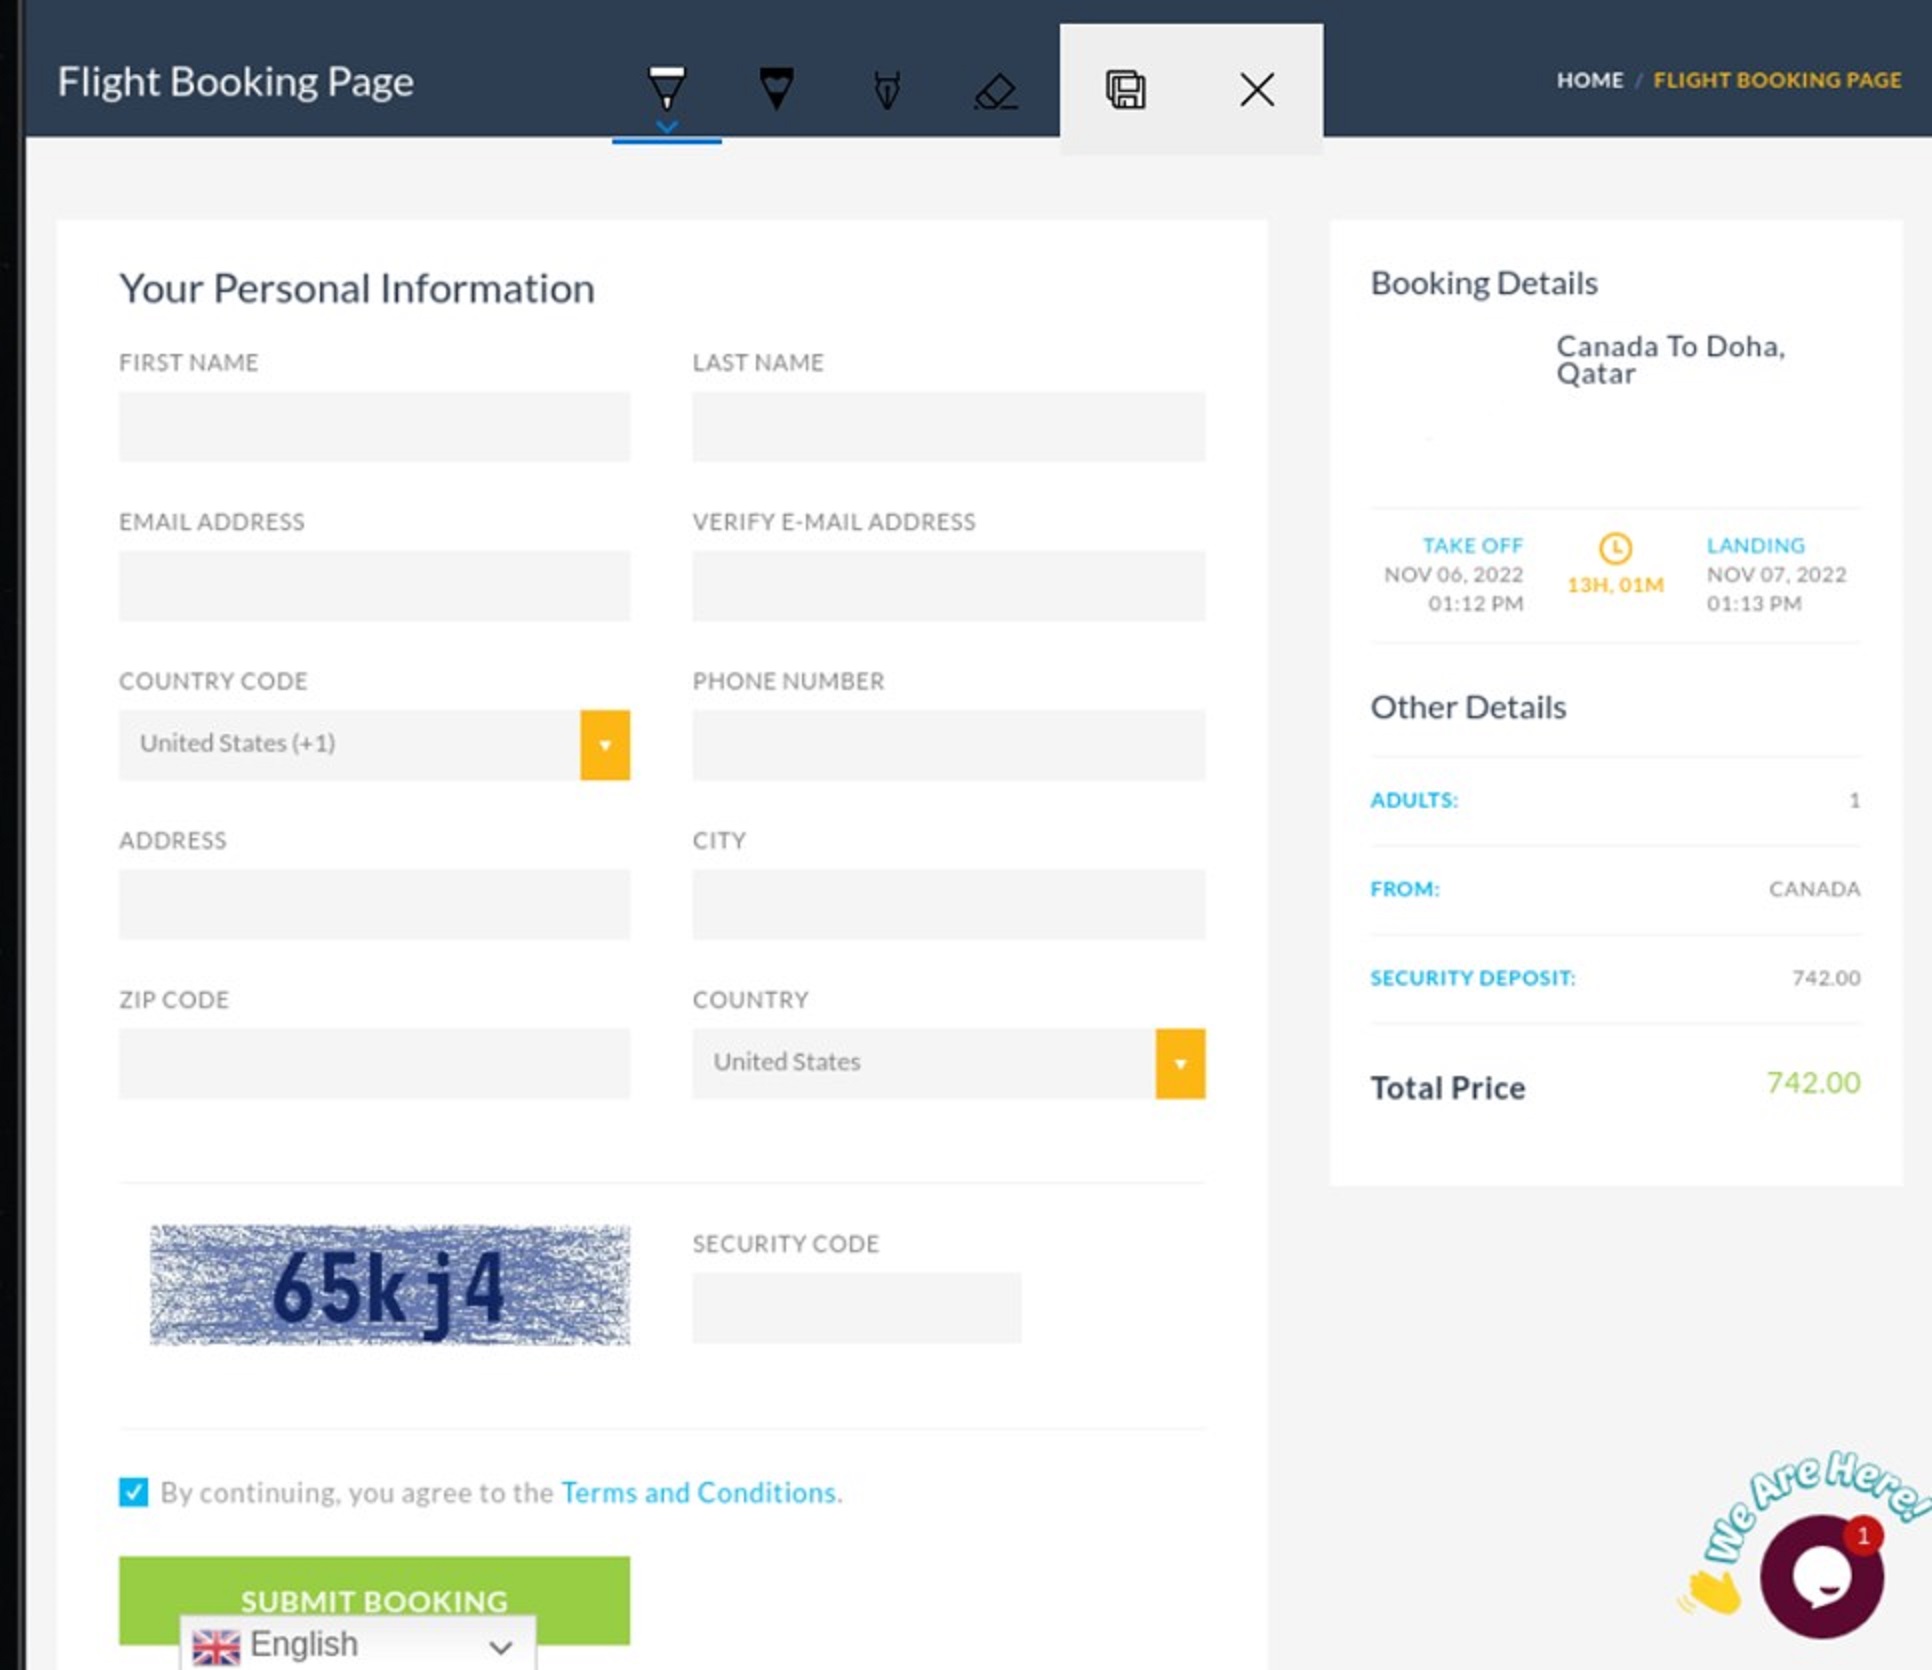The width and height of the screenshot is (1932, 1670).
Task: Select the thin pencil drawing tool
Action: pyautogui.click(x=886, y=90)
